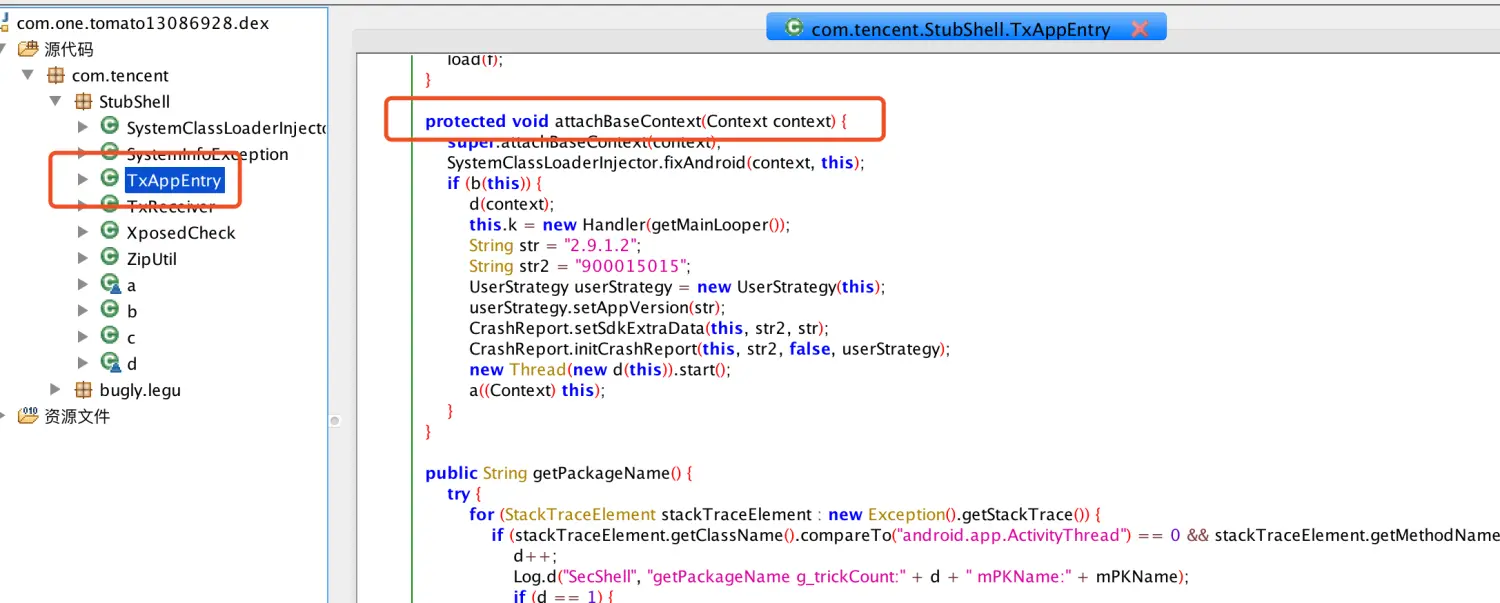Image resolution: width=1500 pixels, height=603 pixels.
Task: Open the ZipUtil class
Action: click(152, 258)
